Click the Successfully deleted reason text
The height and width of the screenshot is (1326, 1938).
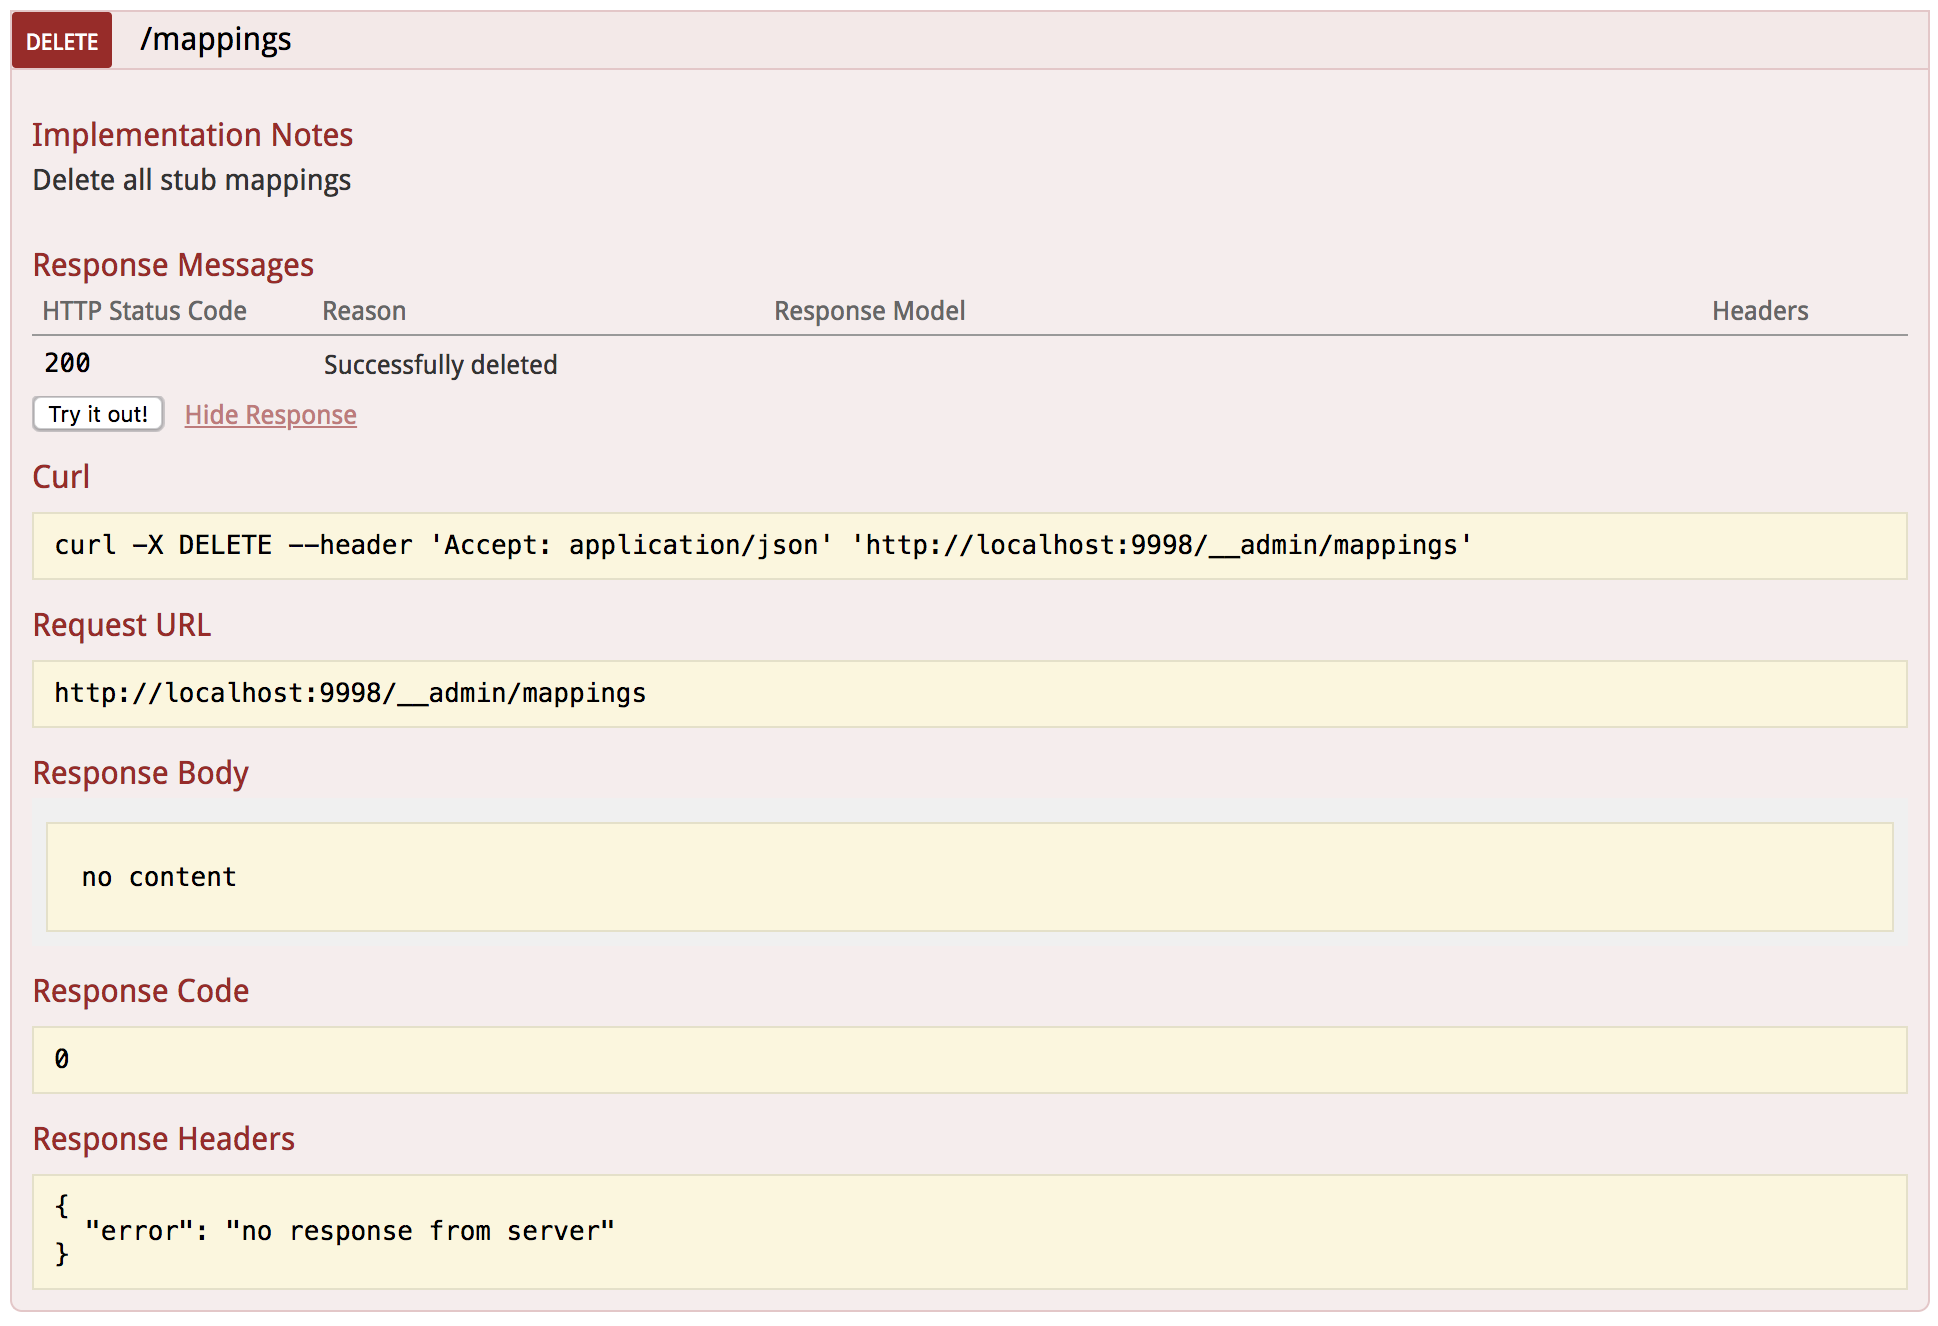coord(440,364)
